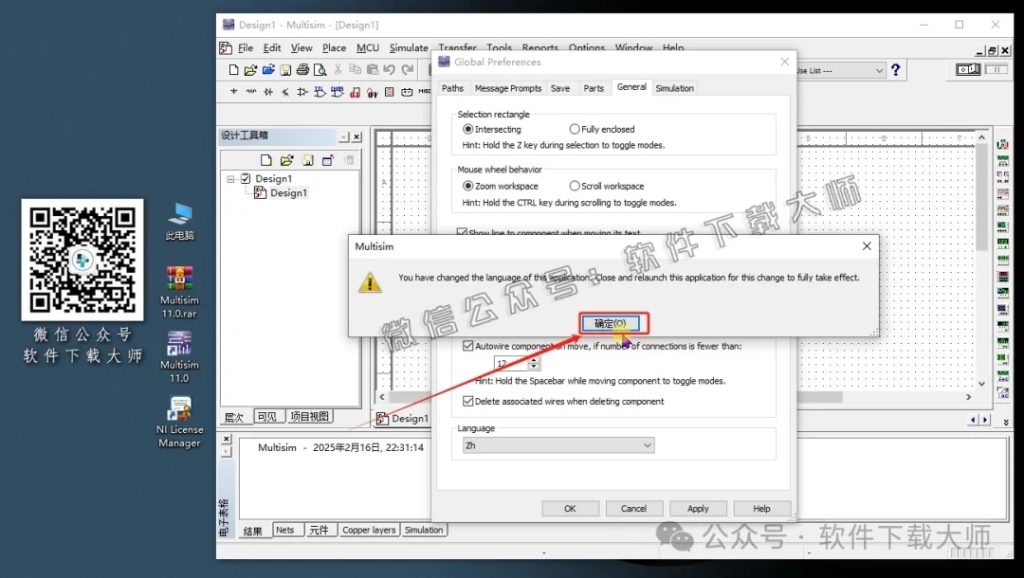
Task: Click the Print icon in the toolbar
Action: point(302,70)
